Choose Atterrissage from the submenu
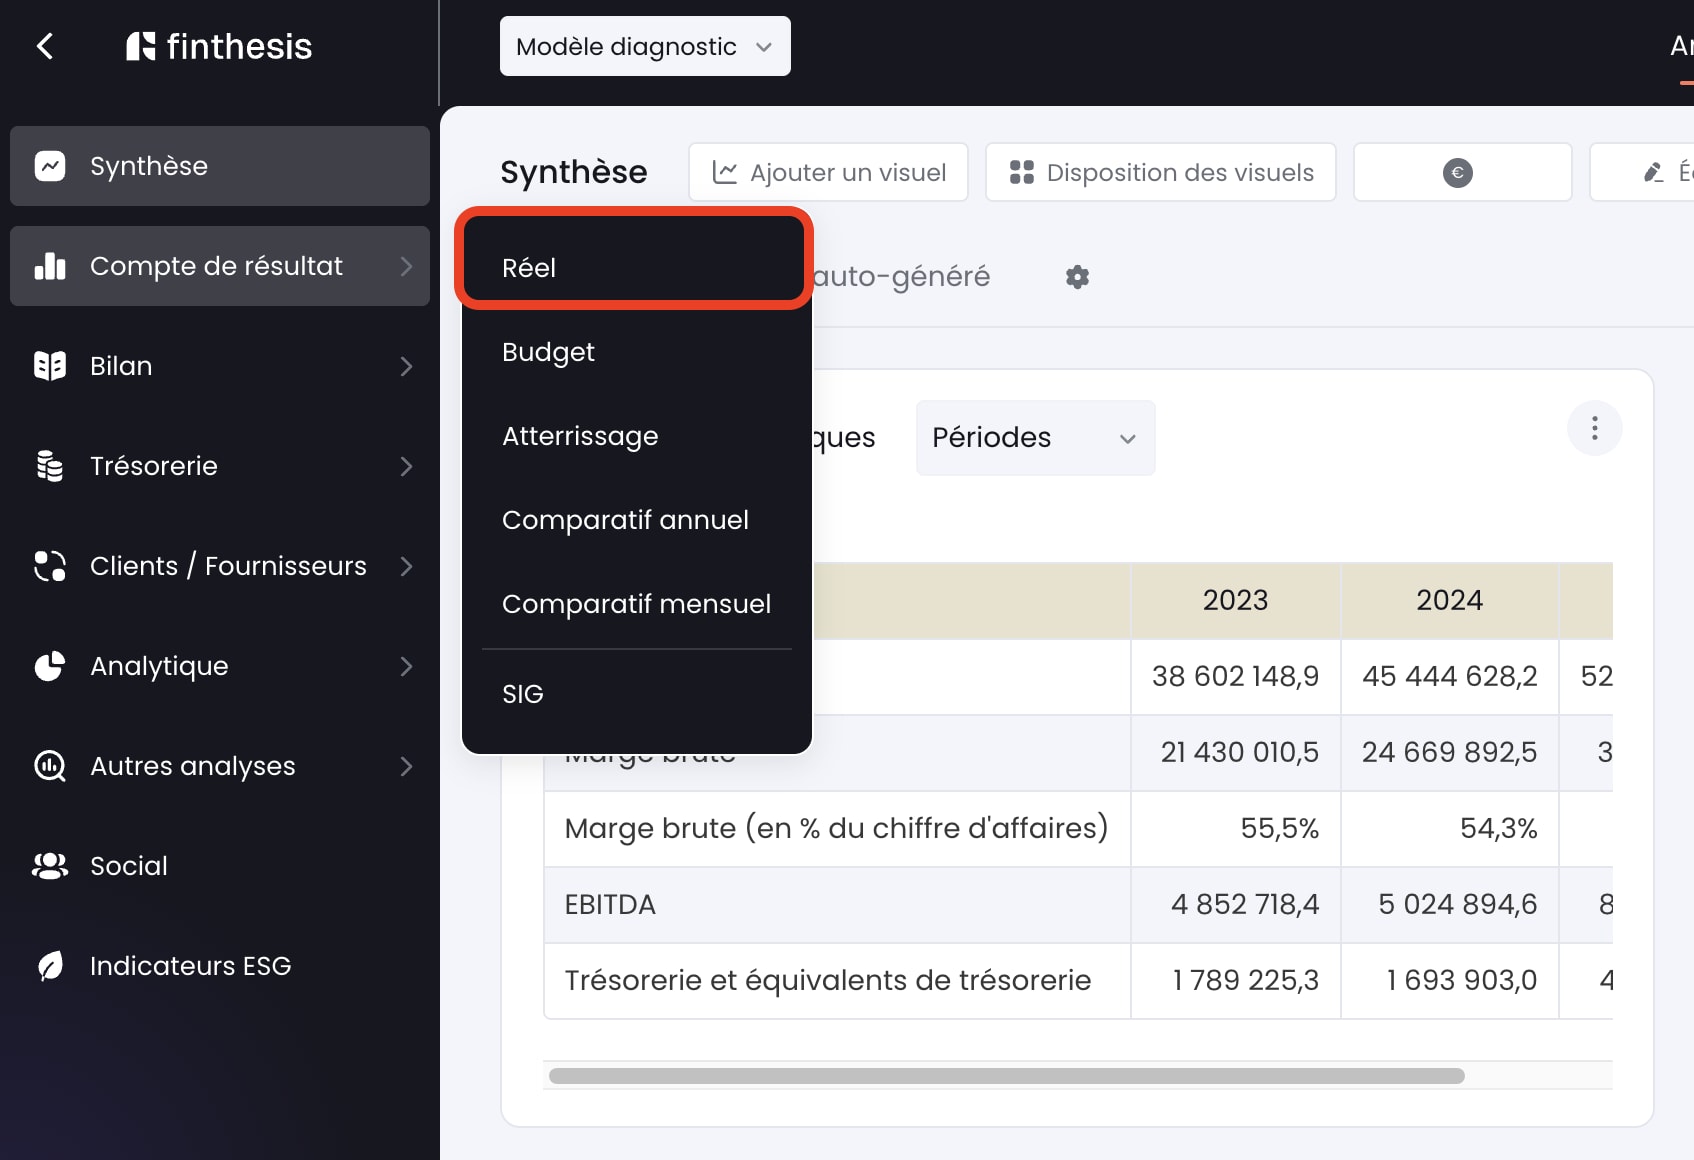Image resolution: width=1694 pixels, height=1160 pixels. (x=636, y=436)
